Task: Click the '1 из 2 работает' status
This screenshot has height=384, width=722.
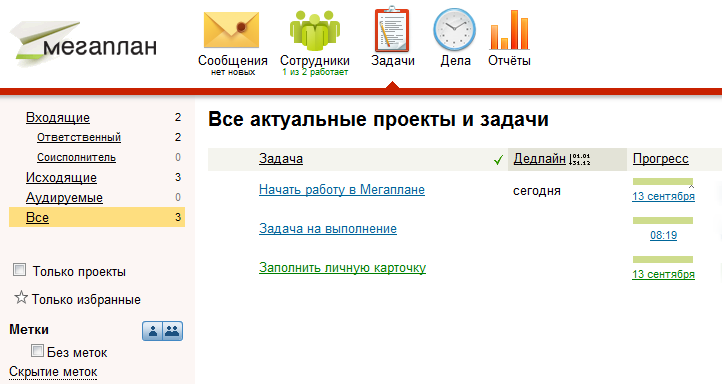Action: tap(315, 72)
